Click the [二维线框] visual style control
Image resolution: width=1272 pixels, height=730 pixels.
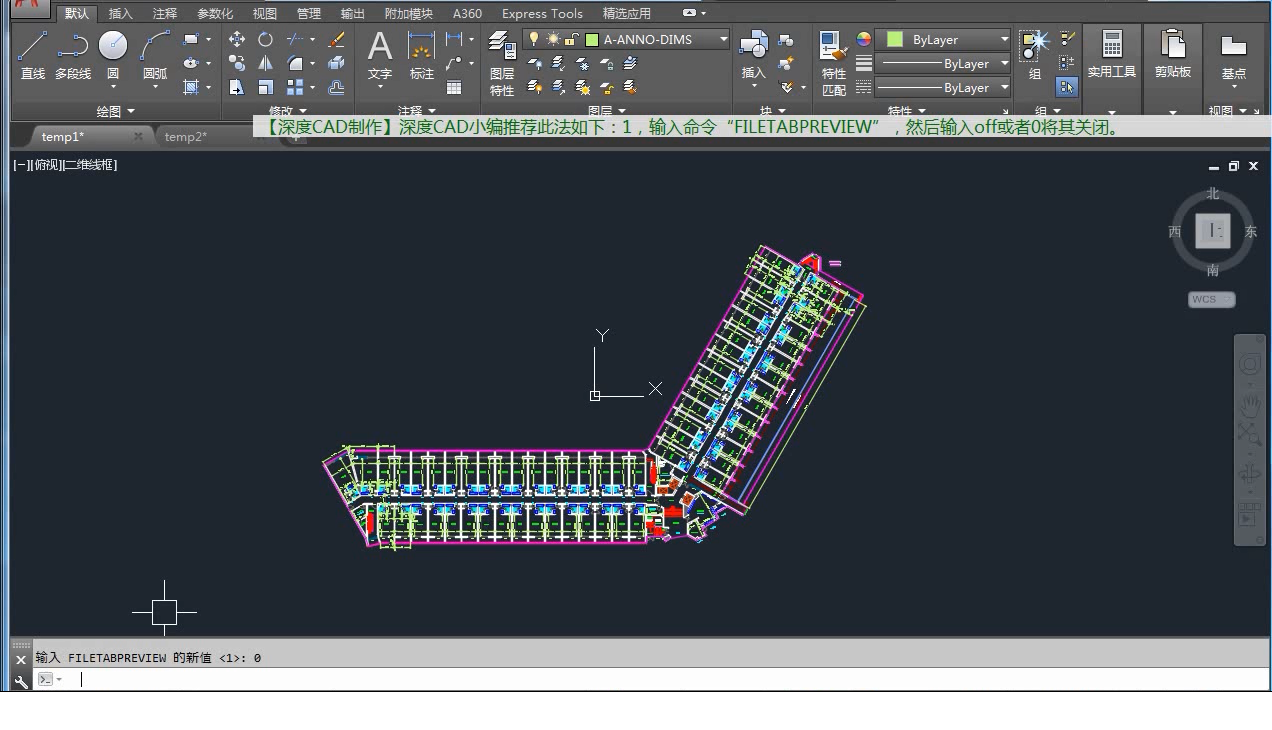point(90,165)
